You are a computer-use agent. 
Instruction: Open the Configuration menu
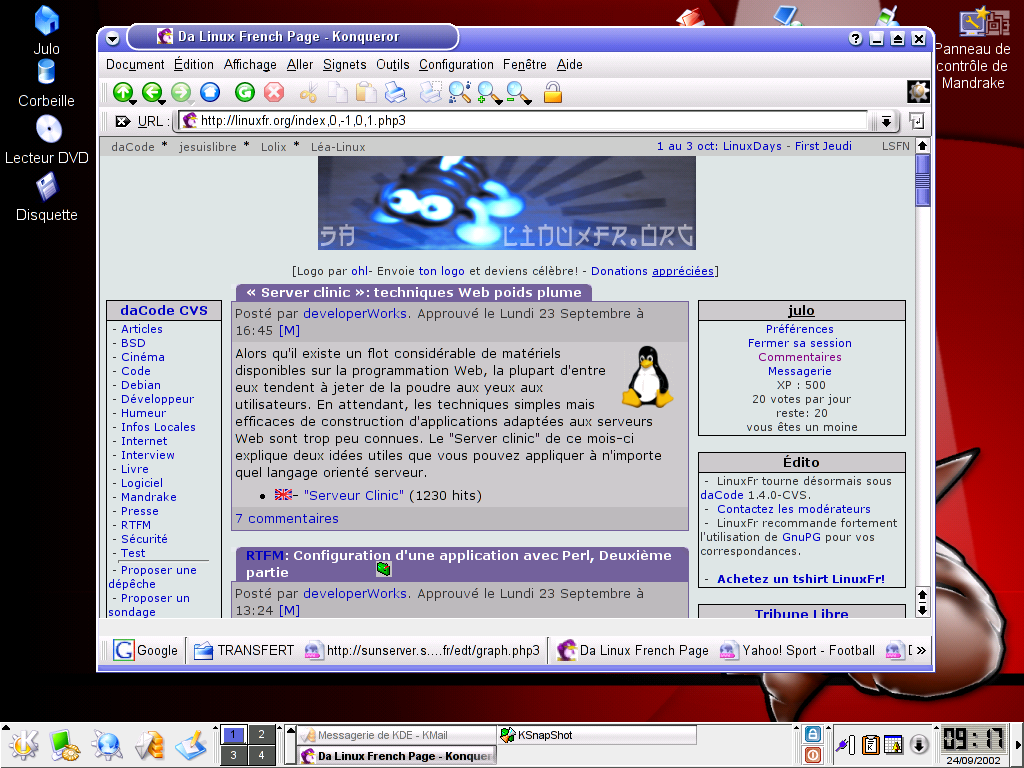[456, 65]
